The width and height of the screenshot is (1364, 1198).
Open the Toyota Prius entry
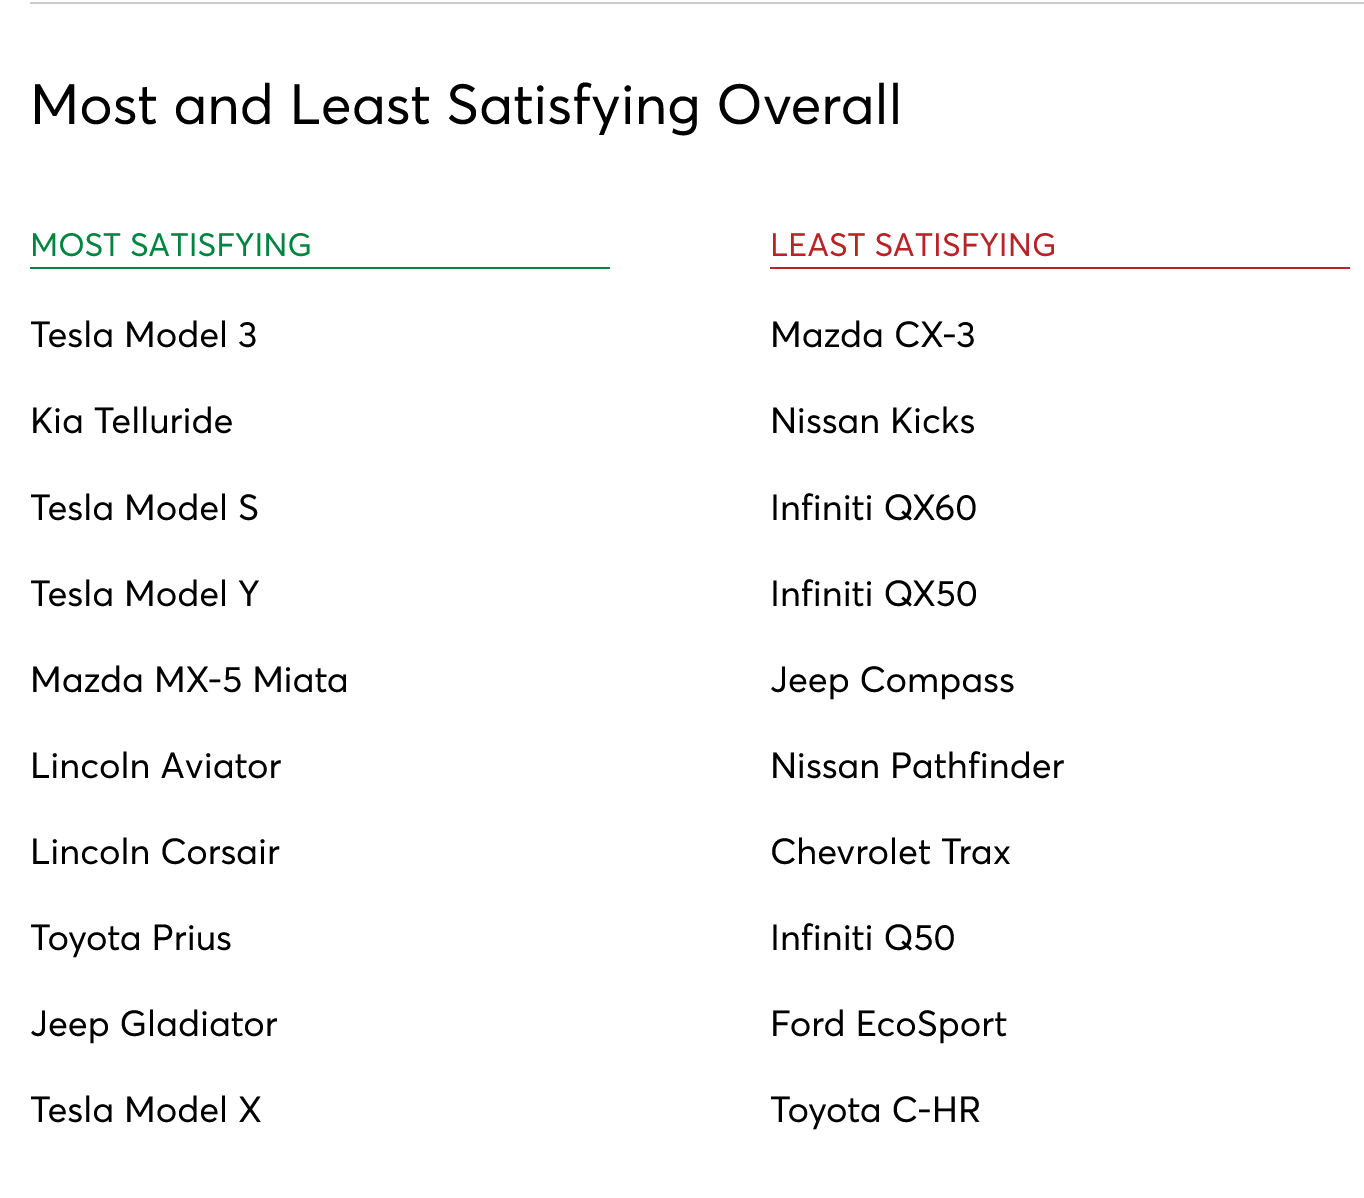131,938
